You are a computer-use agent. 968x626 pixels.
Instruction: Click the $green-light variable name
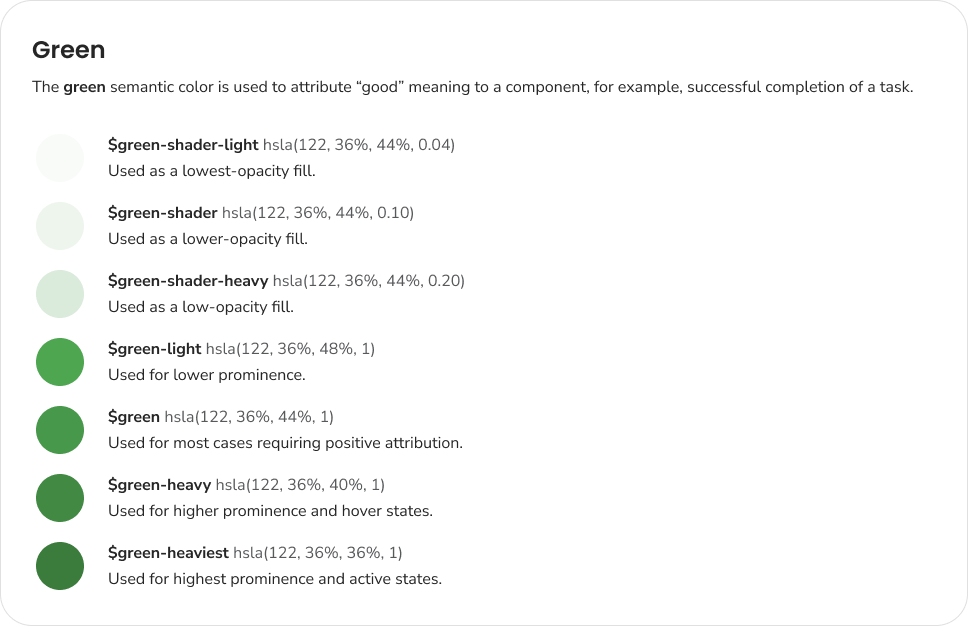pos(154,349)
